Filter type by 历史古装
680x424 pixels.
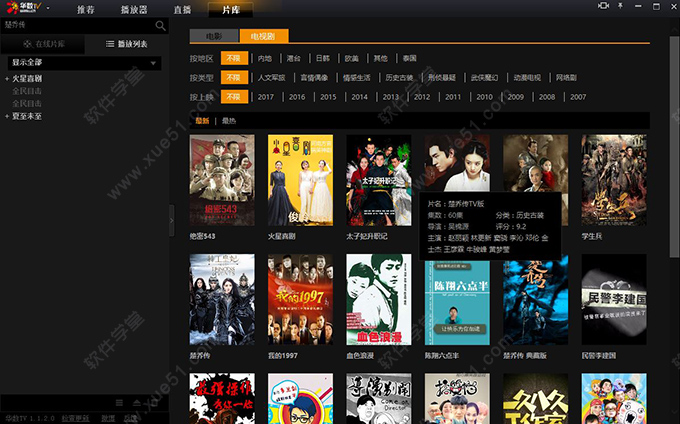pos(399,78)
